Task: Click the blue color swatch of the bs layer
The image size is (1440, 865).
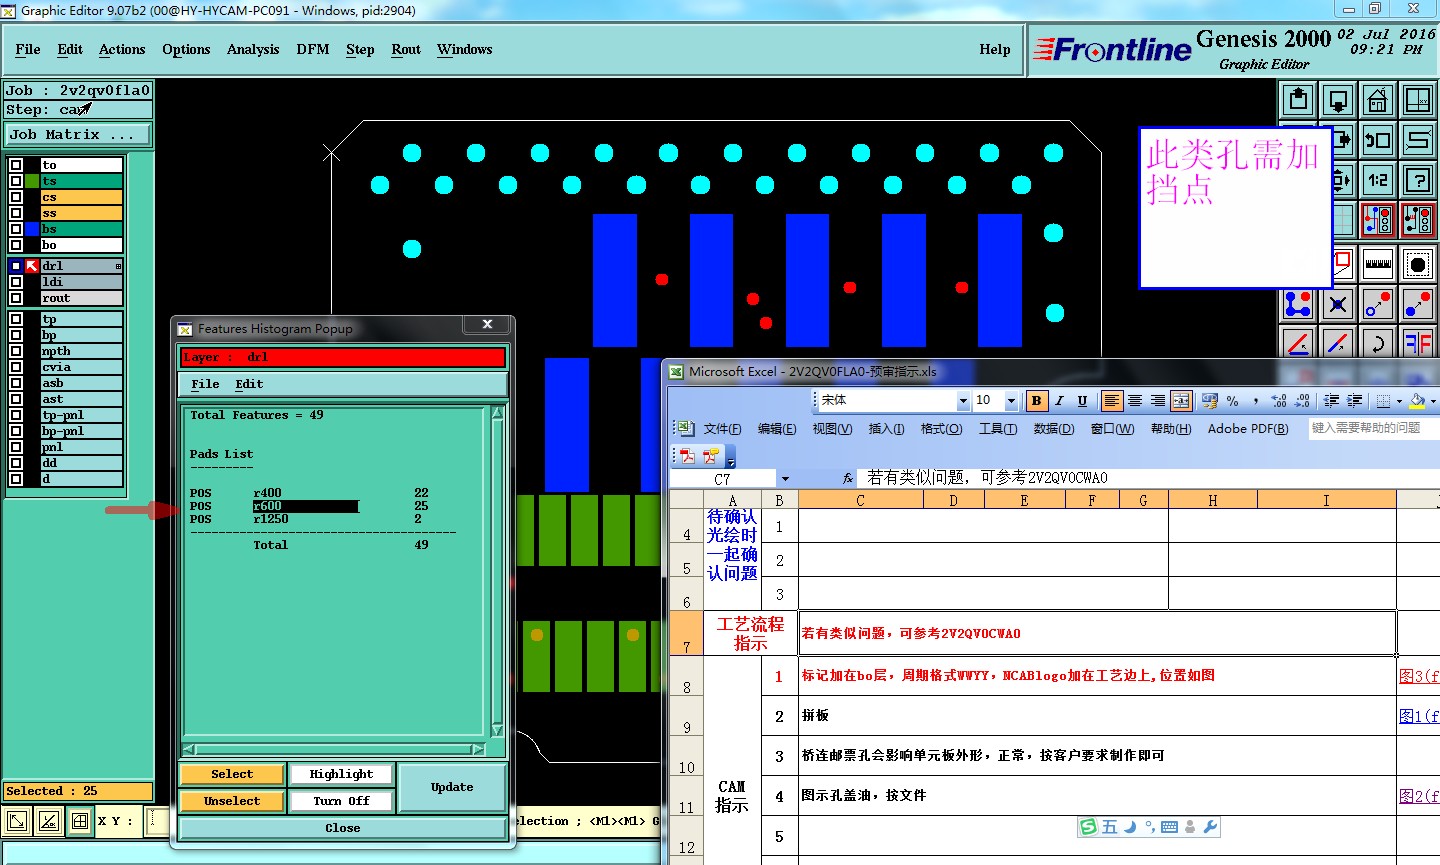Action: [33, 229]
